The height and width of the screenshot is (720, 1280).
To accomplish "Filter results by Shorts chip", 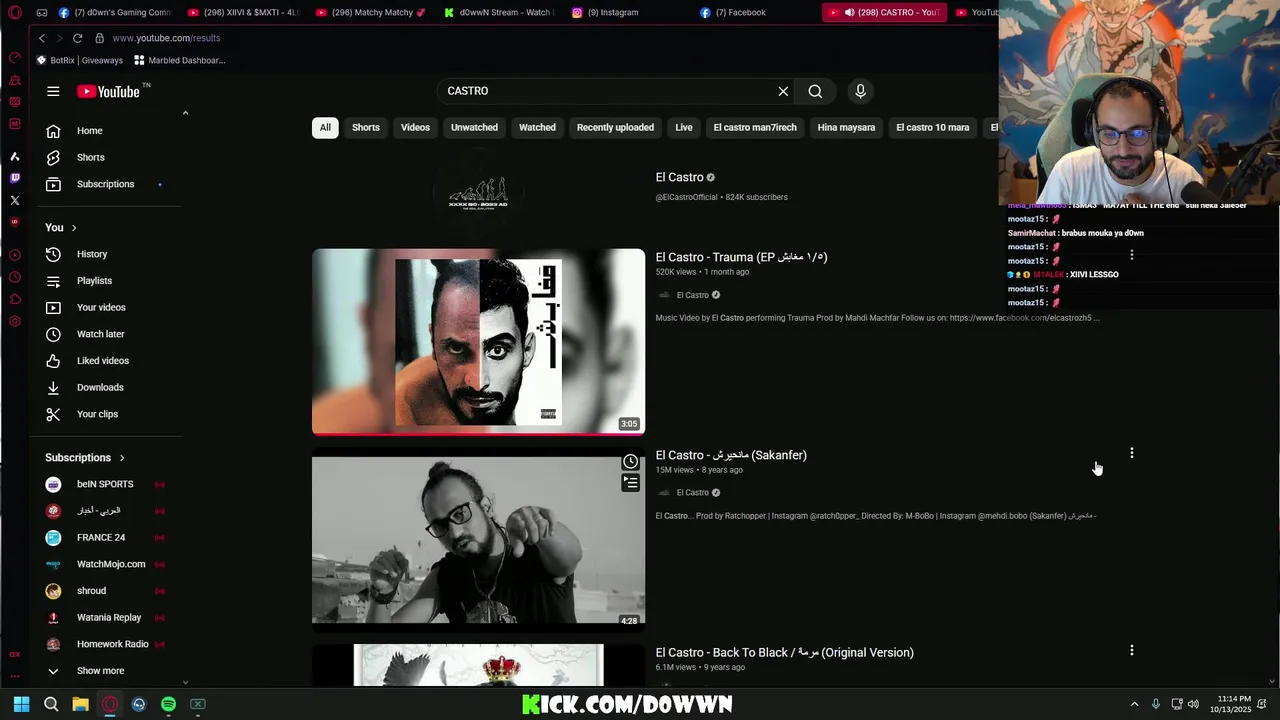I will (366, 127).
